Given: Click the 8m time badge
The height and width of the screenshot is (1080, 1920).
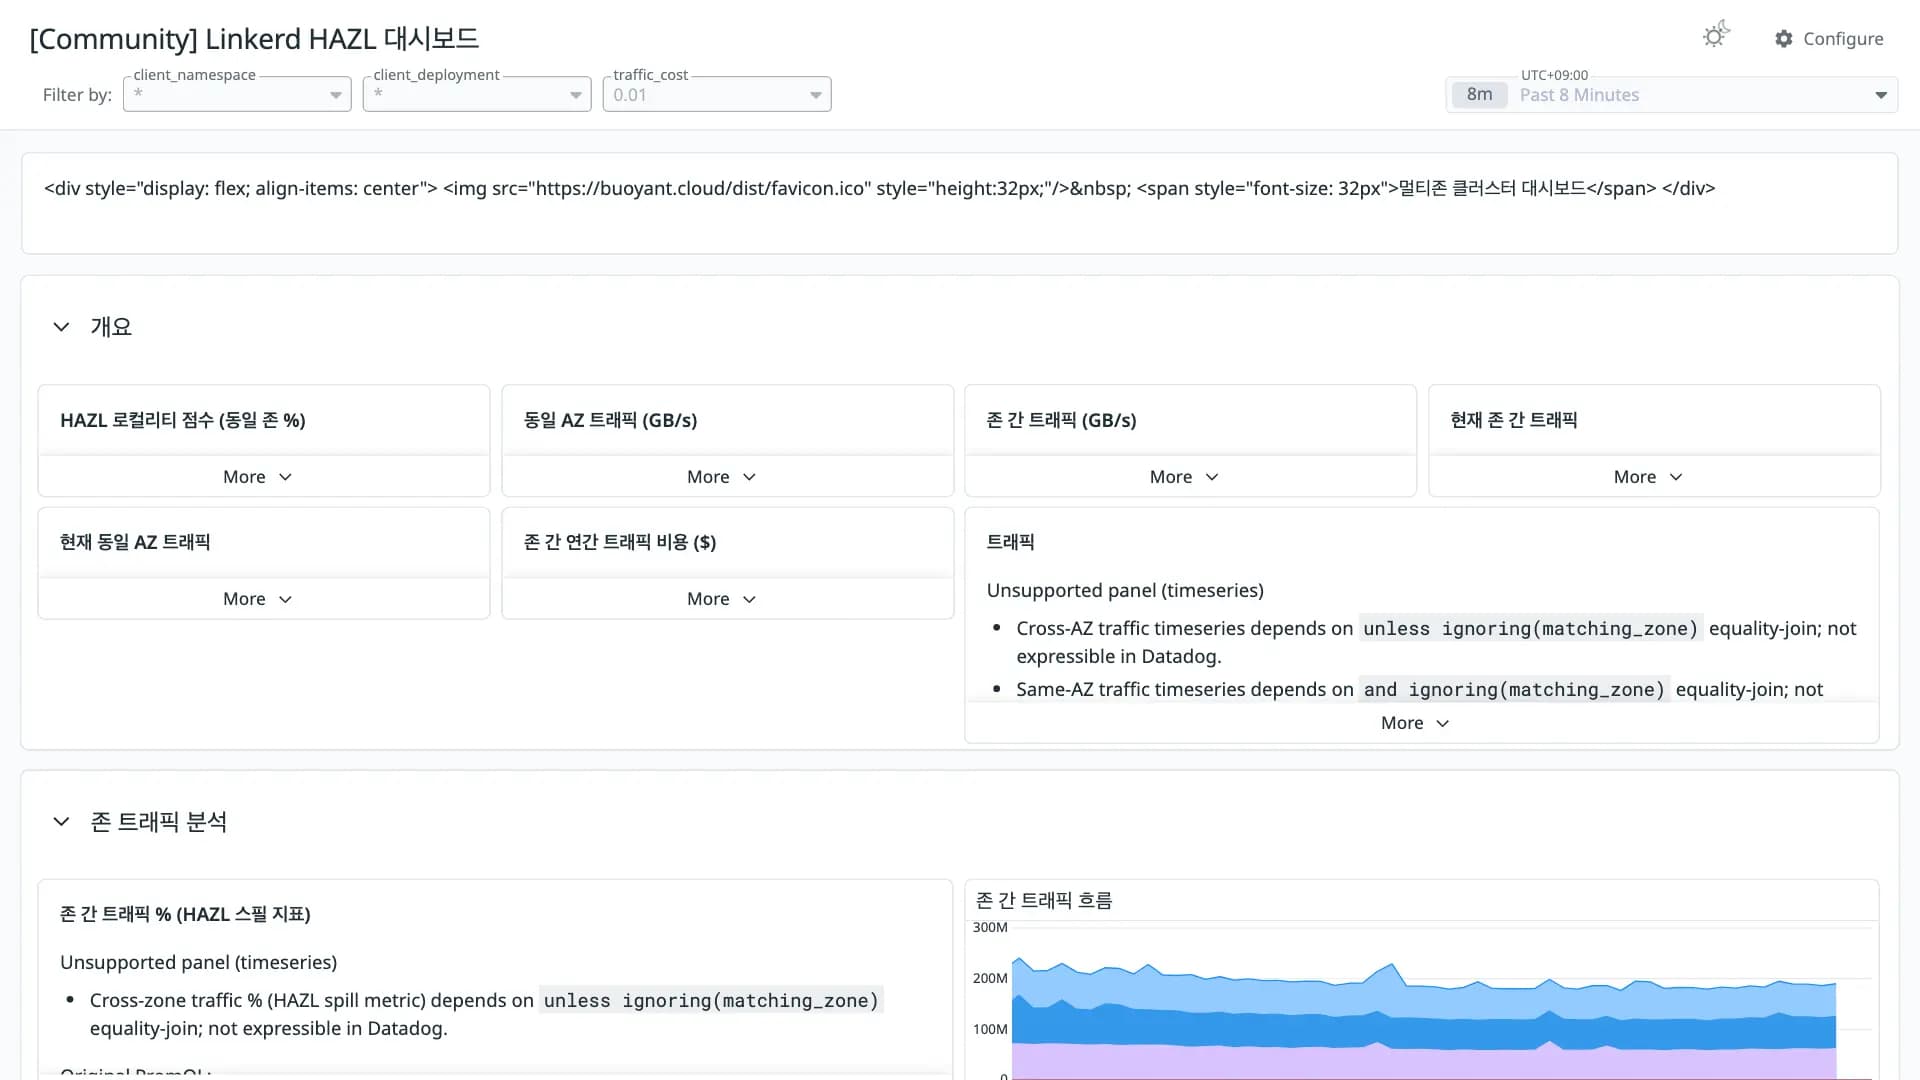Looking at the screenshot, I should (1479, 95).
